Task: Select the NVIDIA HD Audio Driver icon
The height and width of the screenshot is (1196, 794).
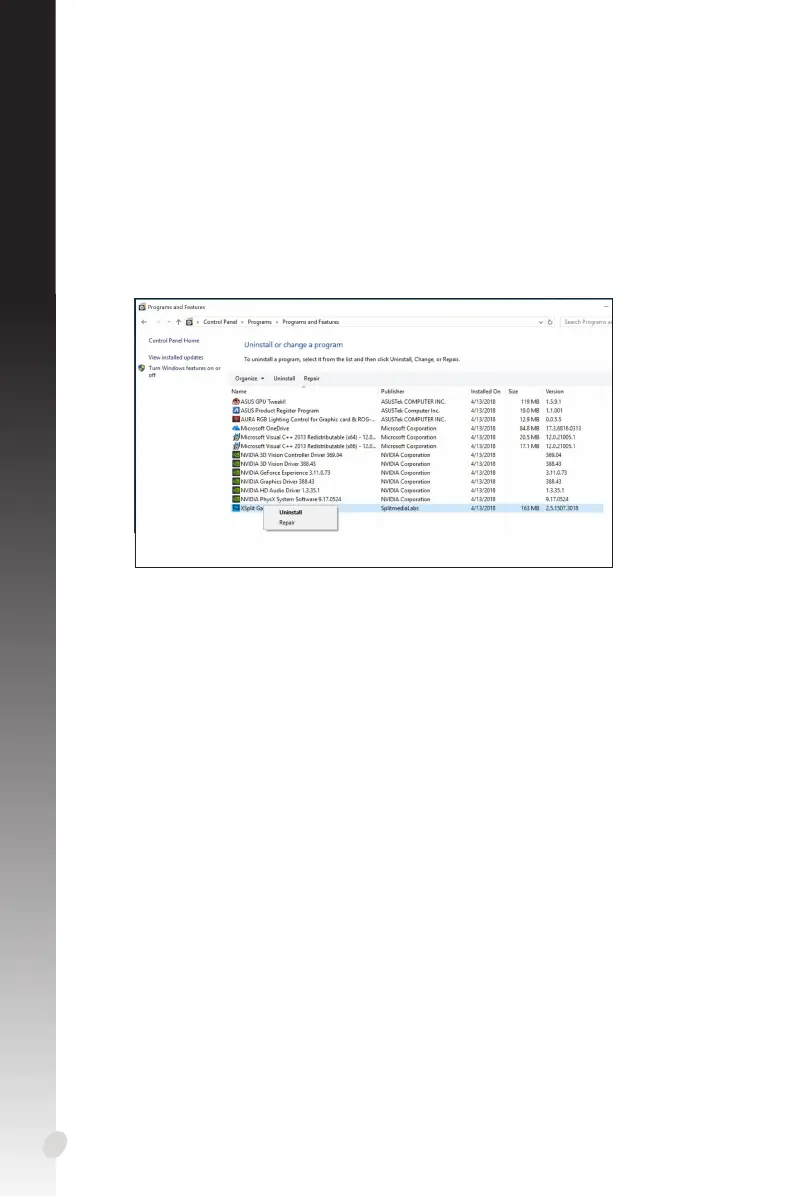Action: pos(236,490)
